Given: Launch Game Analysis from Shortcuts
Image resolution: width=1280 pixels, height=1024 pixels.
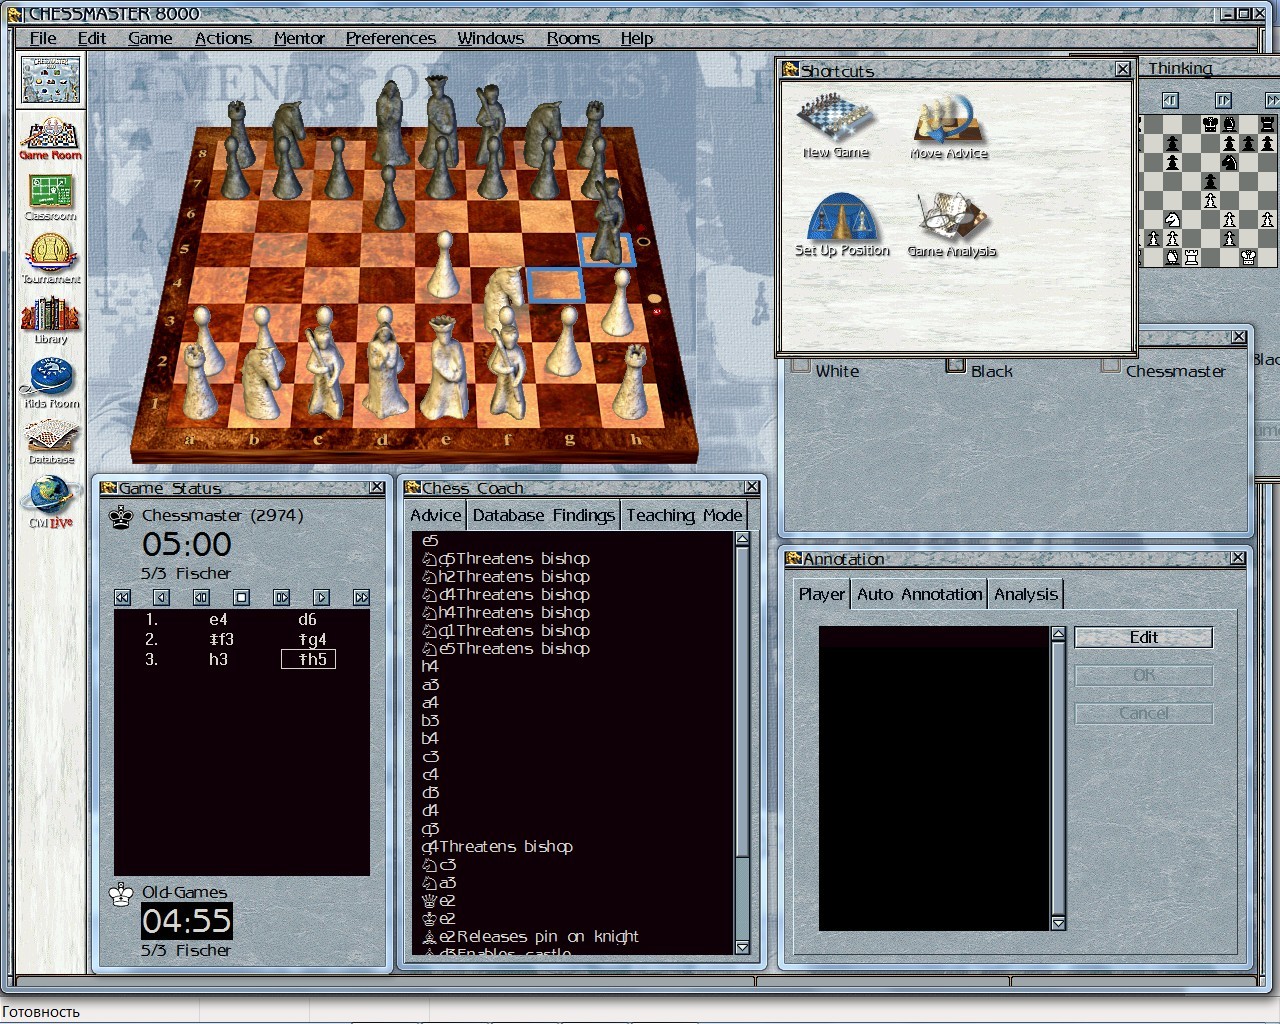Looking at the screenshot, I should [951, 225].
